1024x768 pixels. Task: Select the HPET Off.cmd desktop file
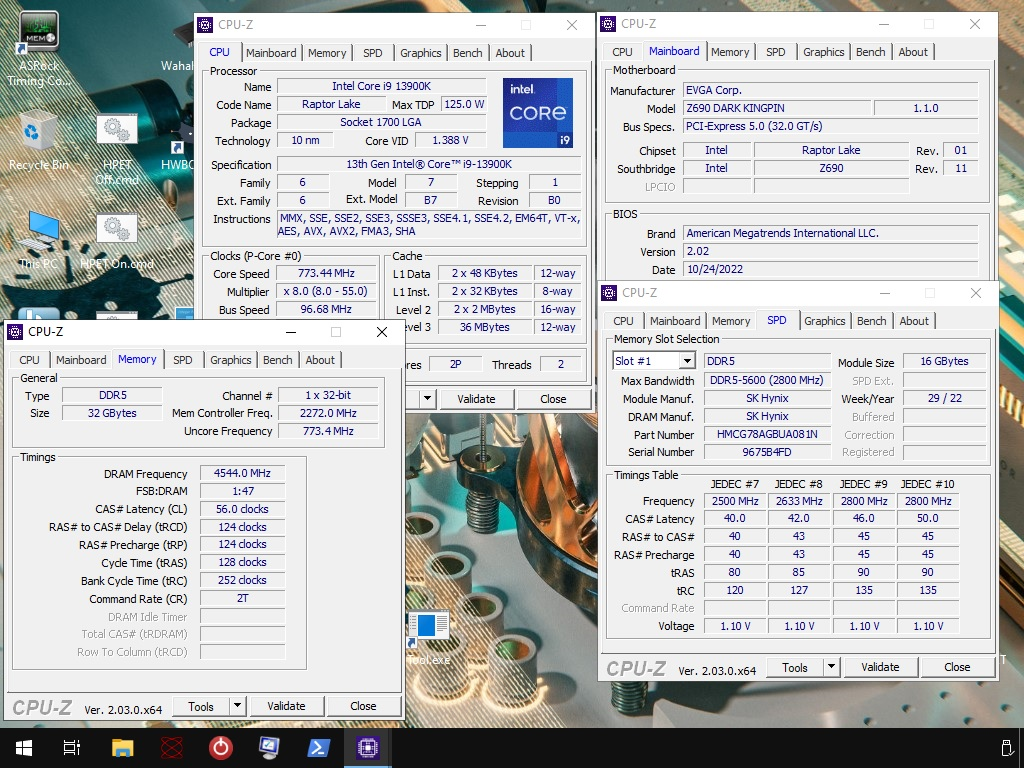tap(117, 149)
